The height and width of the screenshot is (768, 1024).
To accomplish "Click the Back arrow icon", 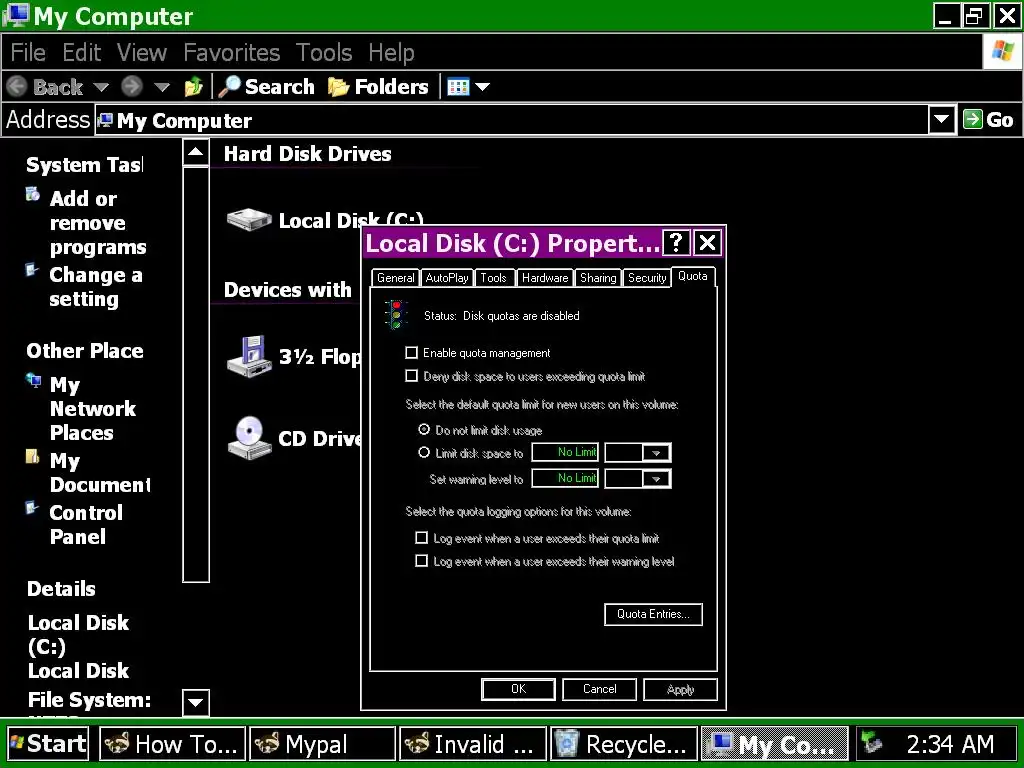I will [17, 86].
